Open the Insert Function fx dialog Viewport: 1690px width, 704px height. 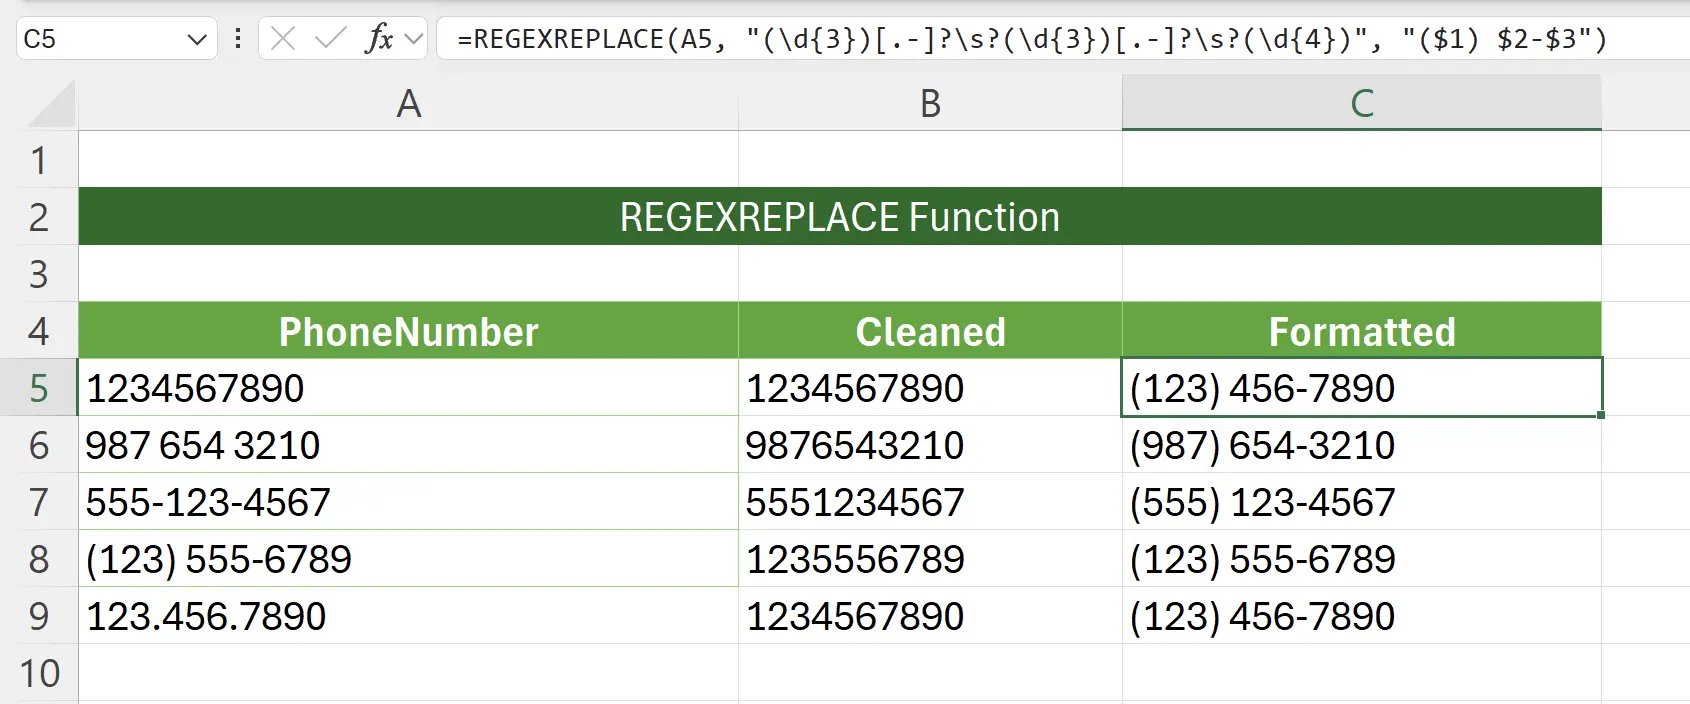[379, 39]
